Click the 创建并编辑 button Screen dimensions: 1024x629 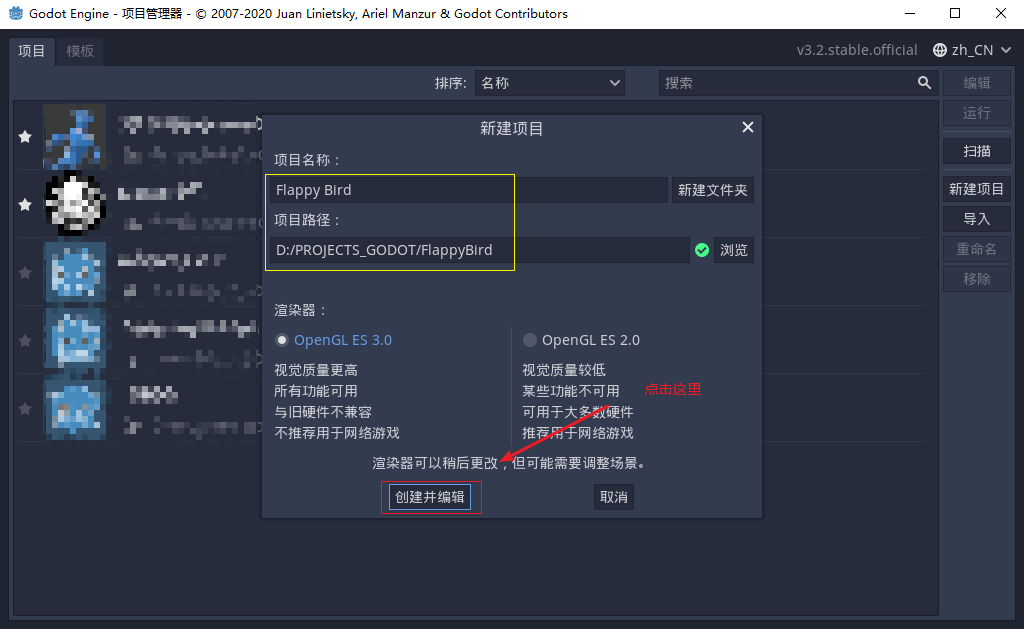pos(430,497)
